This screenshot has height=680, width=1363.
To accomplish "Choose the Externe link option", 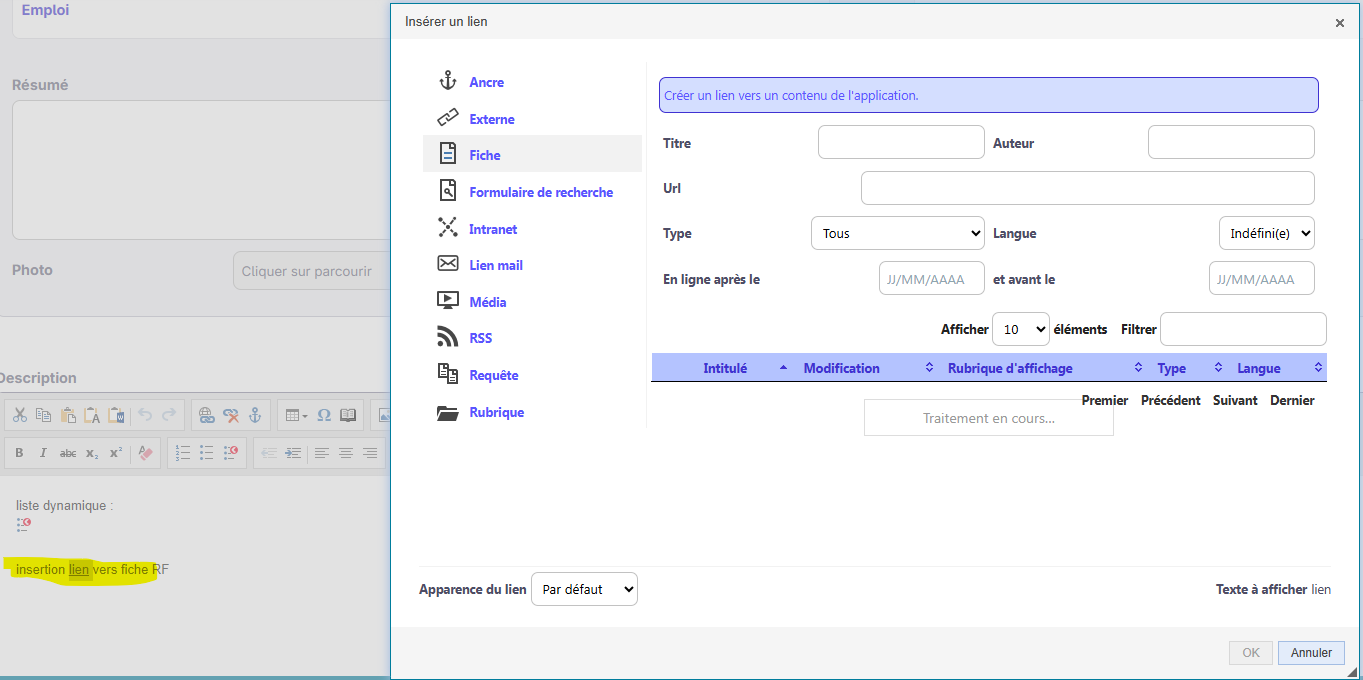I will [x=491, y=119].
